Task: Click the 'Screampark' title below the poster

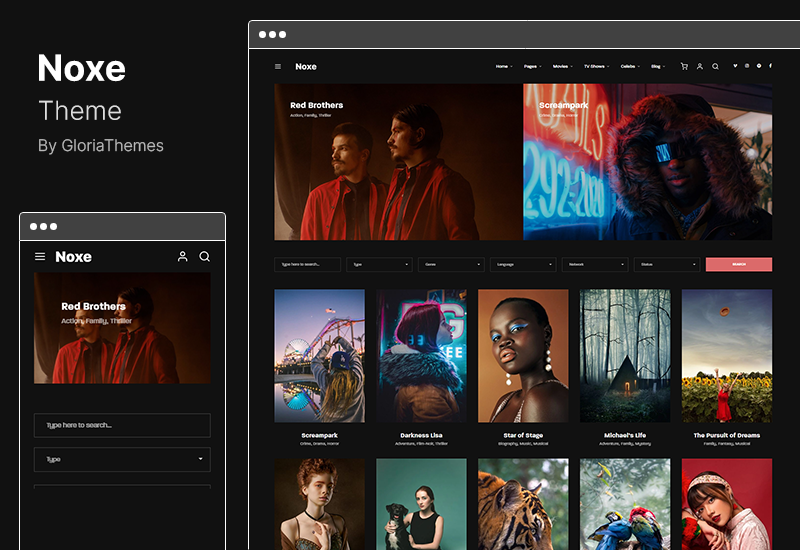Action: click(x=319, y=435)
